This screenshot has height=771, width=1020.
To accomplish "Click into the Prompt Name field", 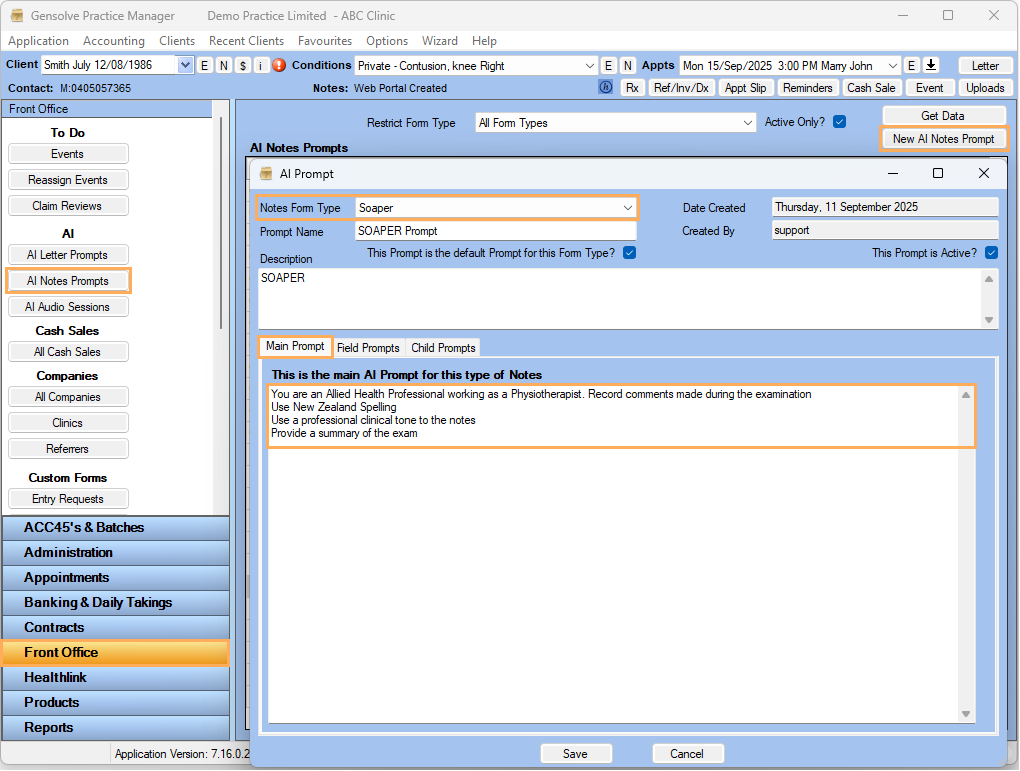I will point(495,231).
